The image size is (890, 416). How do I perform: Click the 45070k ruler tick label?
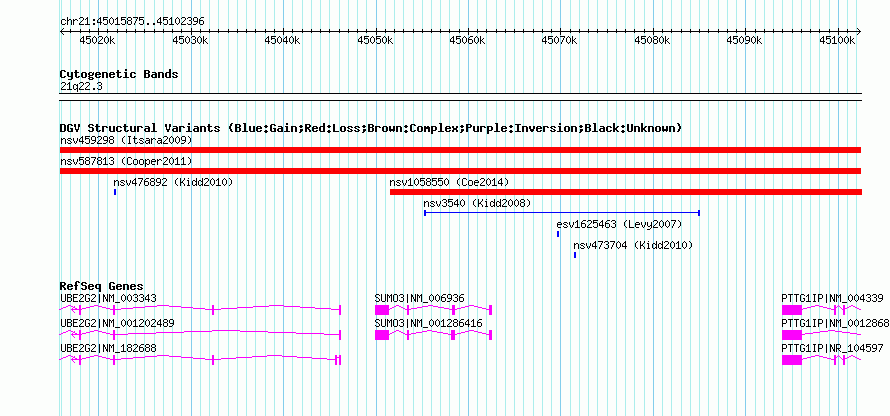560,41
